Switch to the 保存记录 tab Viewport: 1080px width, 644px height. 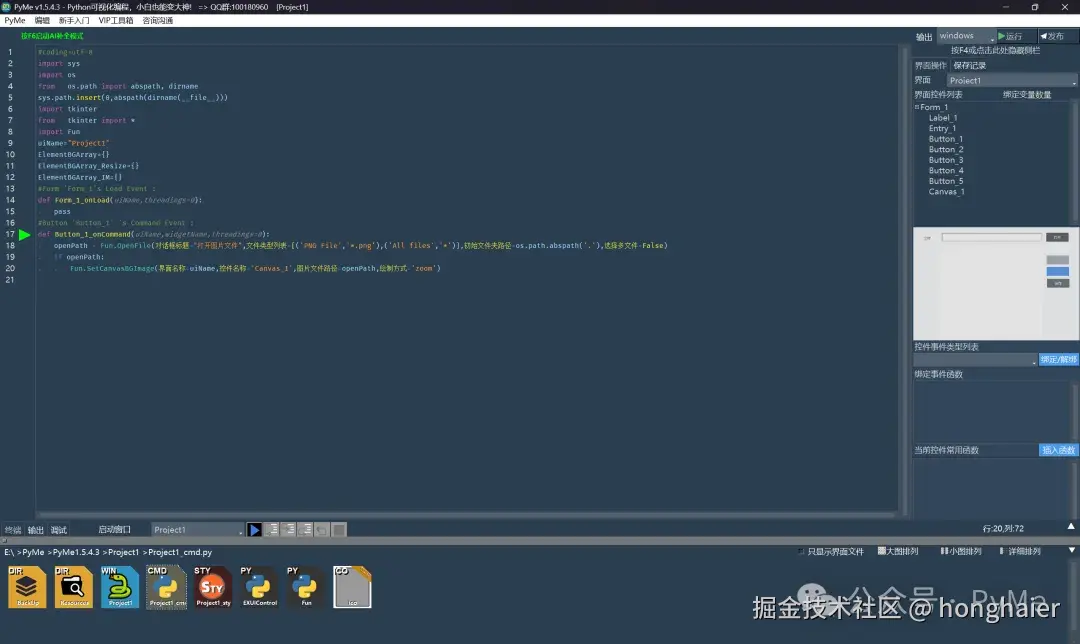pos(970,65)
